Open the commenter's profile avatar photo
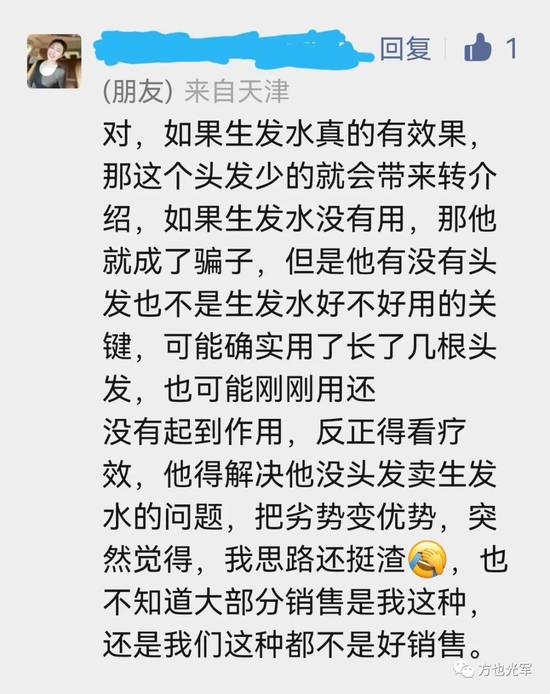Screen dimensions: 550x694 [x=54, y=61]
